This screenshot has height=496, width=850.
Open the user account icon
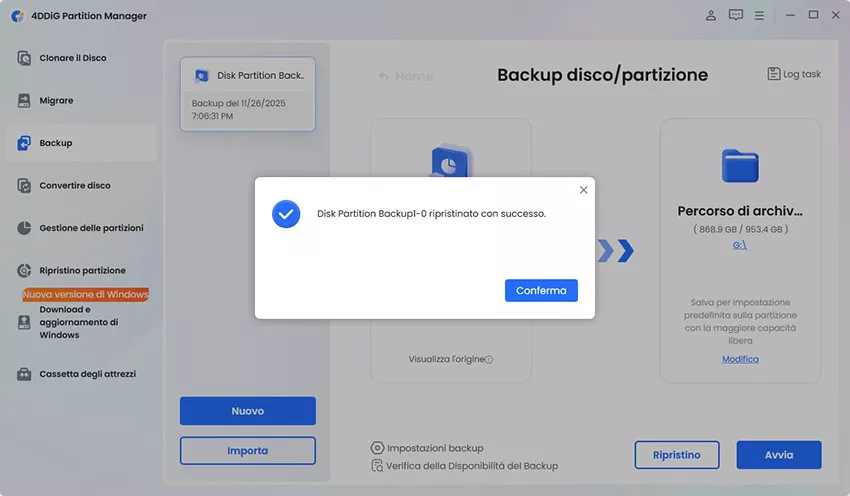point(711,15)
